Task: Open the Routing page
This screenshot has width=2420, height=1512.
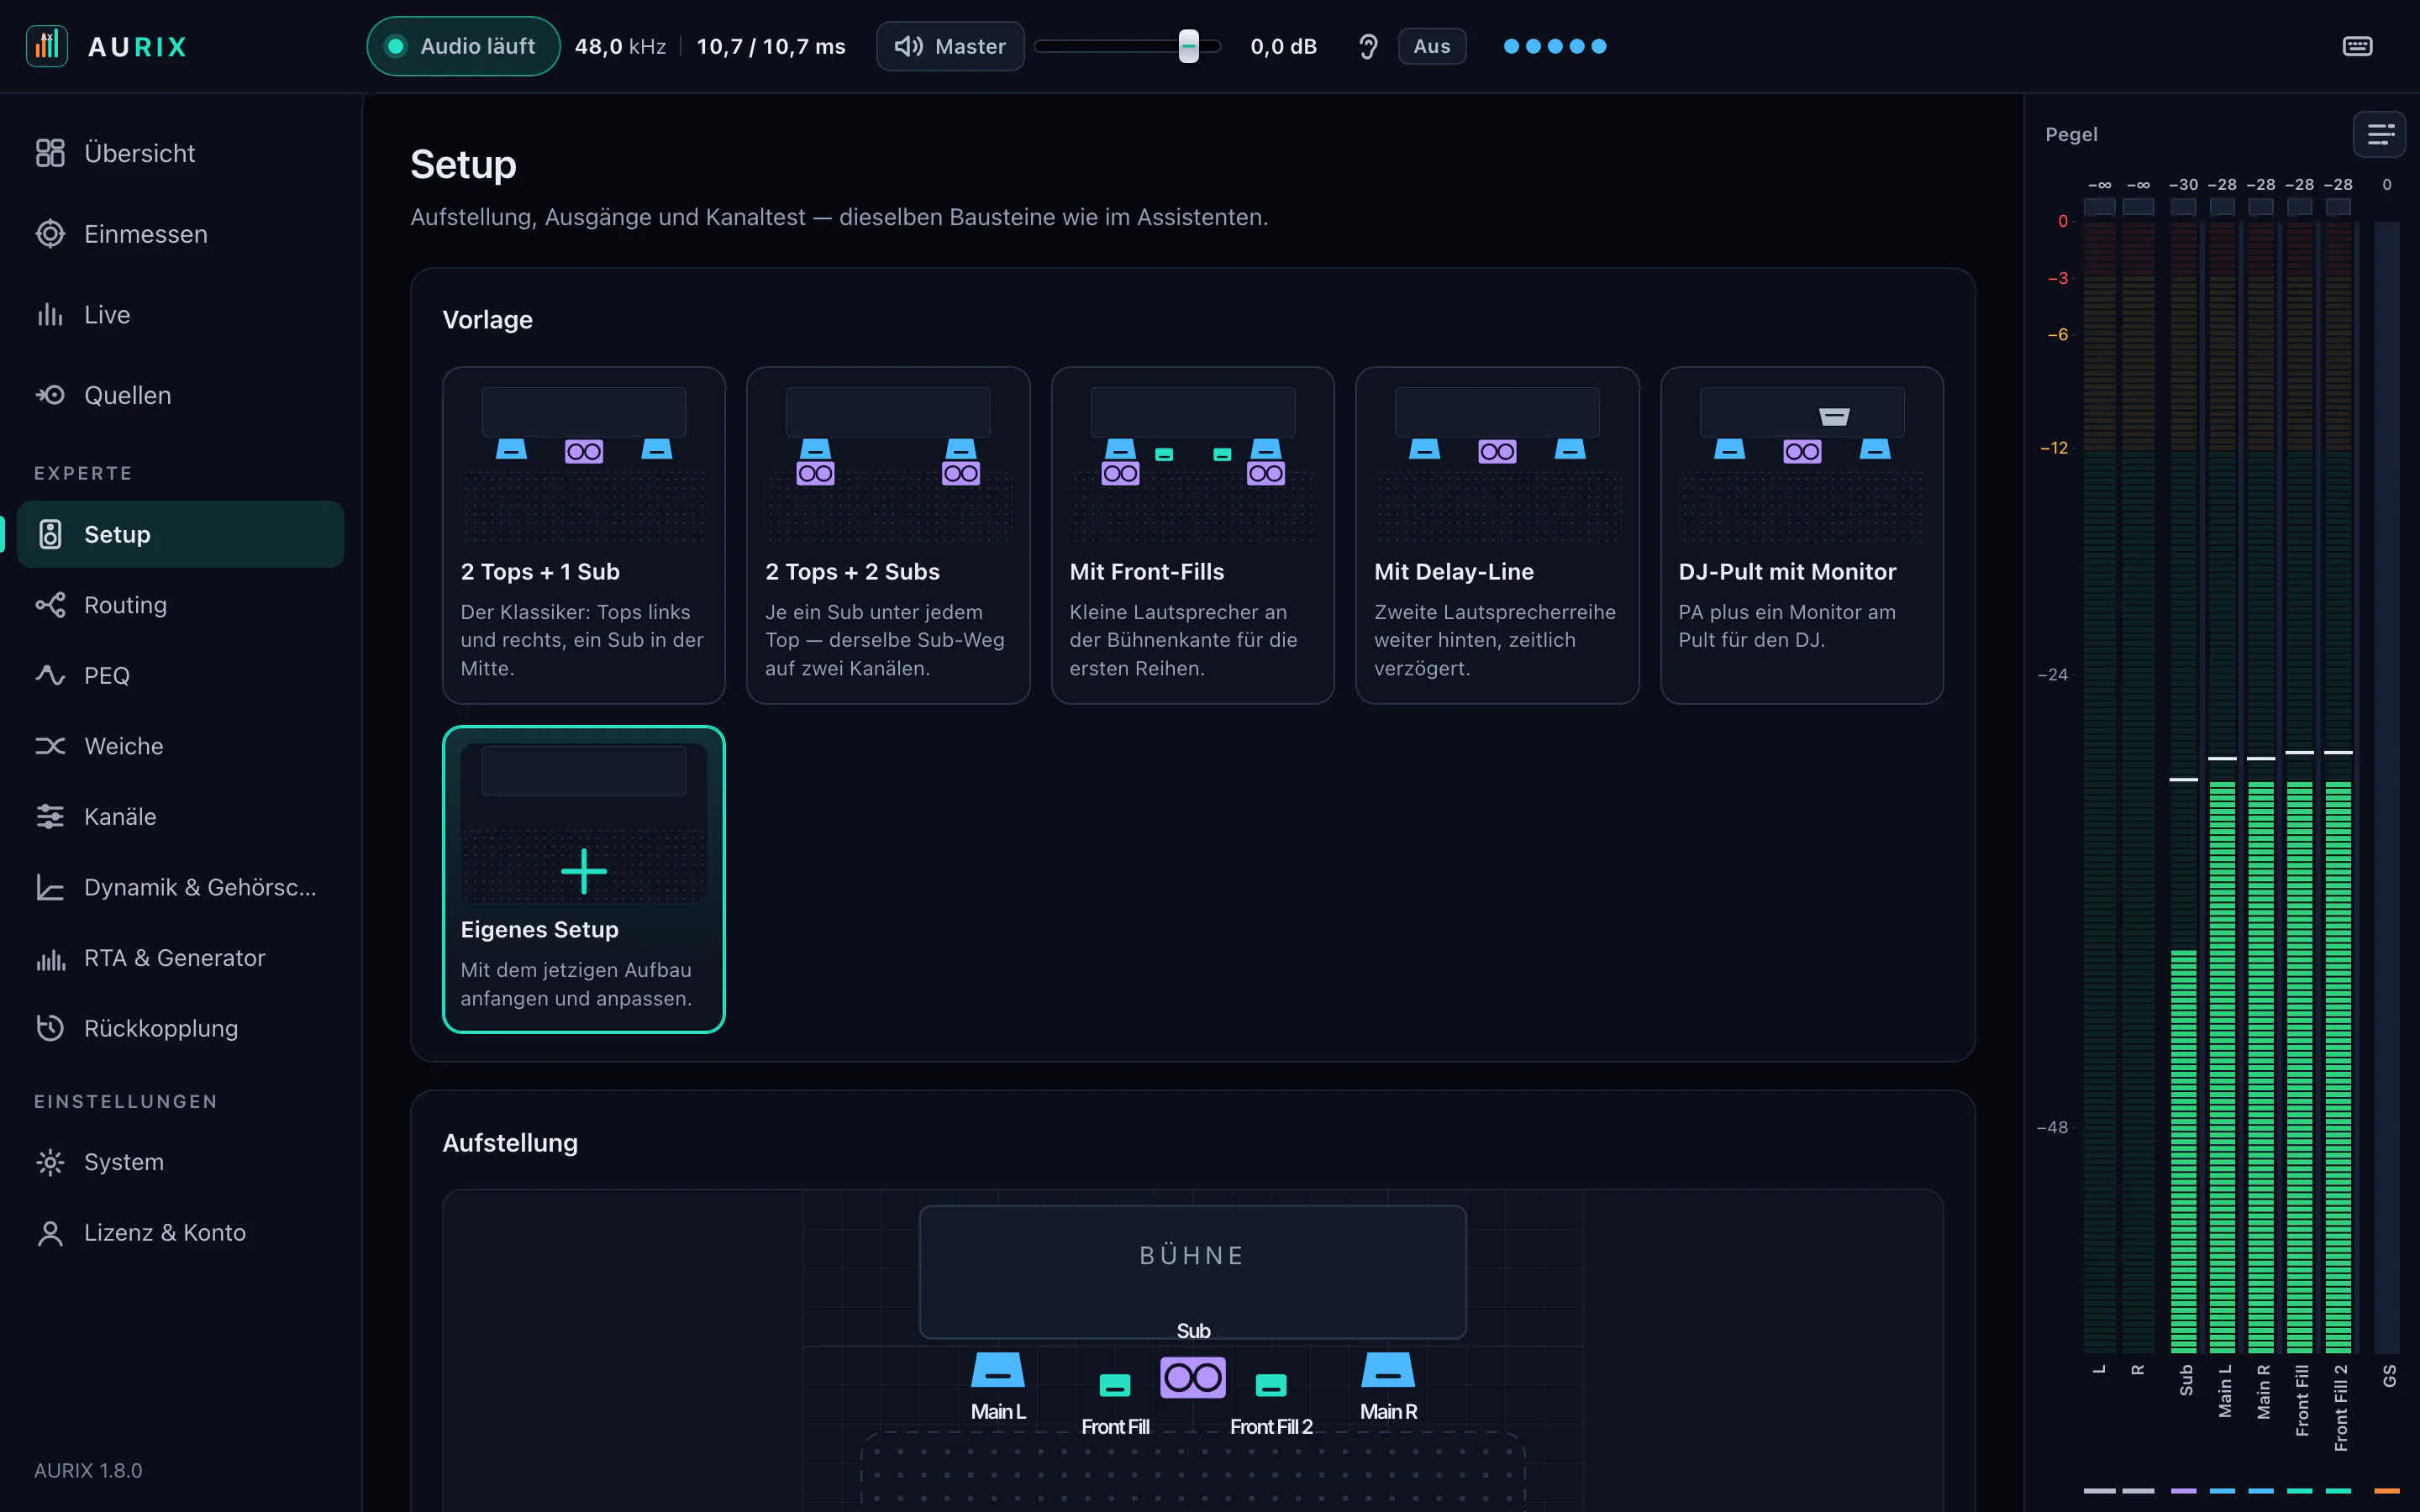Action: [x=181, y=605]
